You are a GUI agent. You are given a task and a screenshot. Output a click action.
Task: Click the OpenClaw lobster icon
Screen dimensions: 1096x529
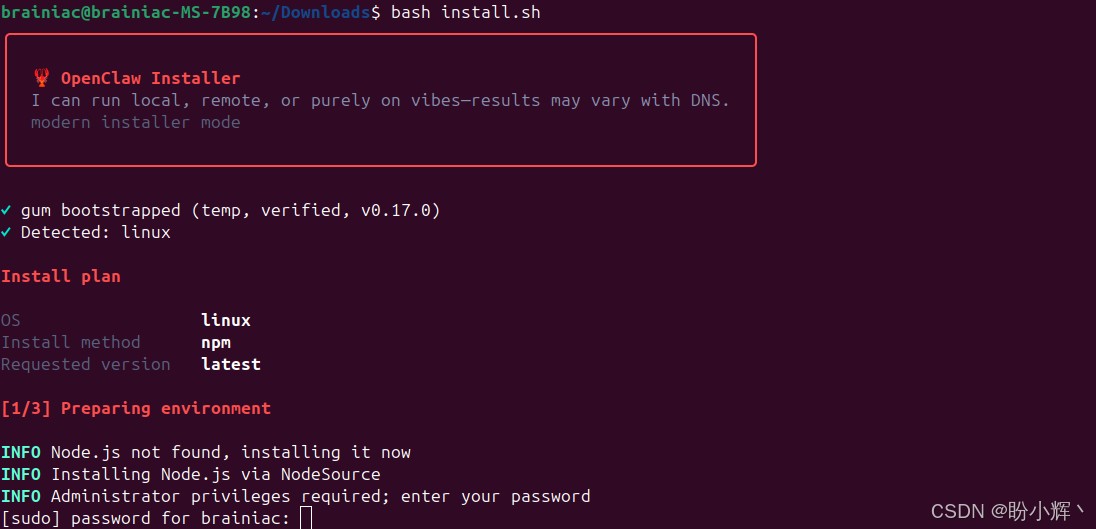[41, 78]
